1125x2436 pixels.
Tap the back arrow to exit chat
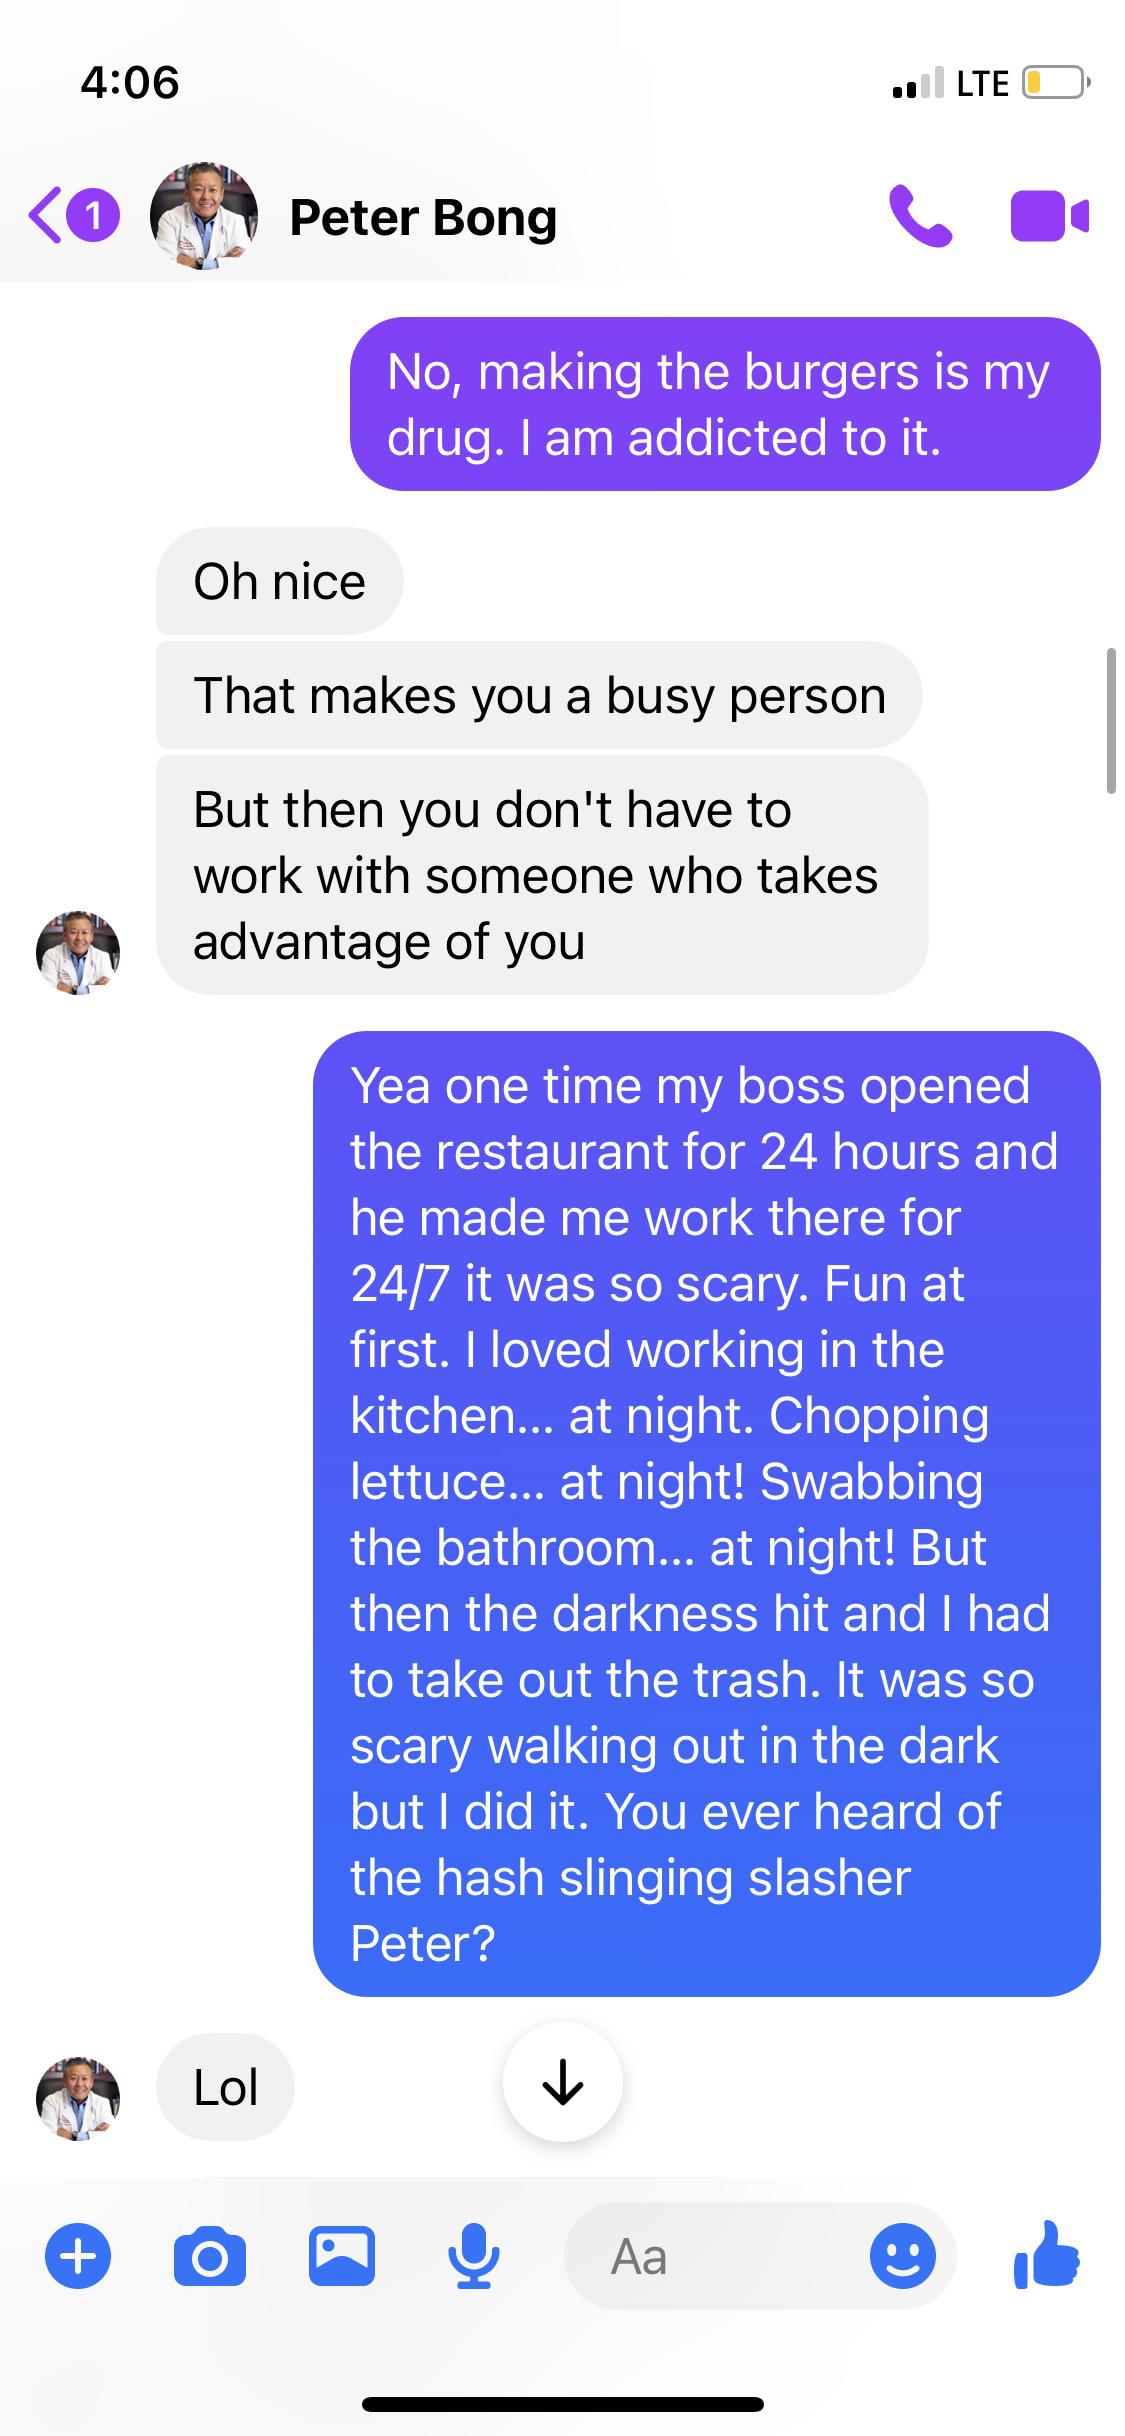point(46,216)
